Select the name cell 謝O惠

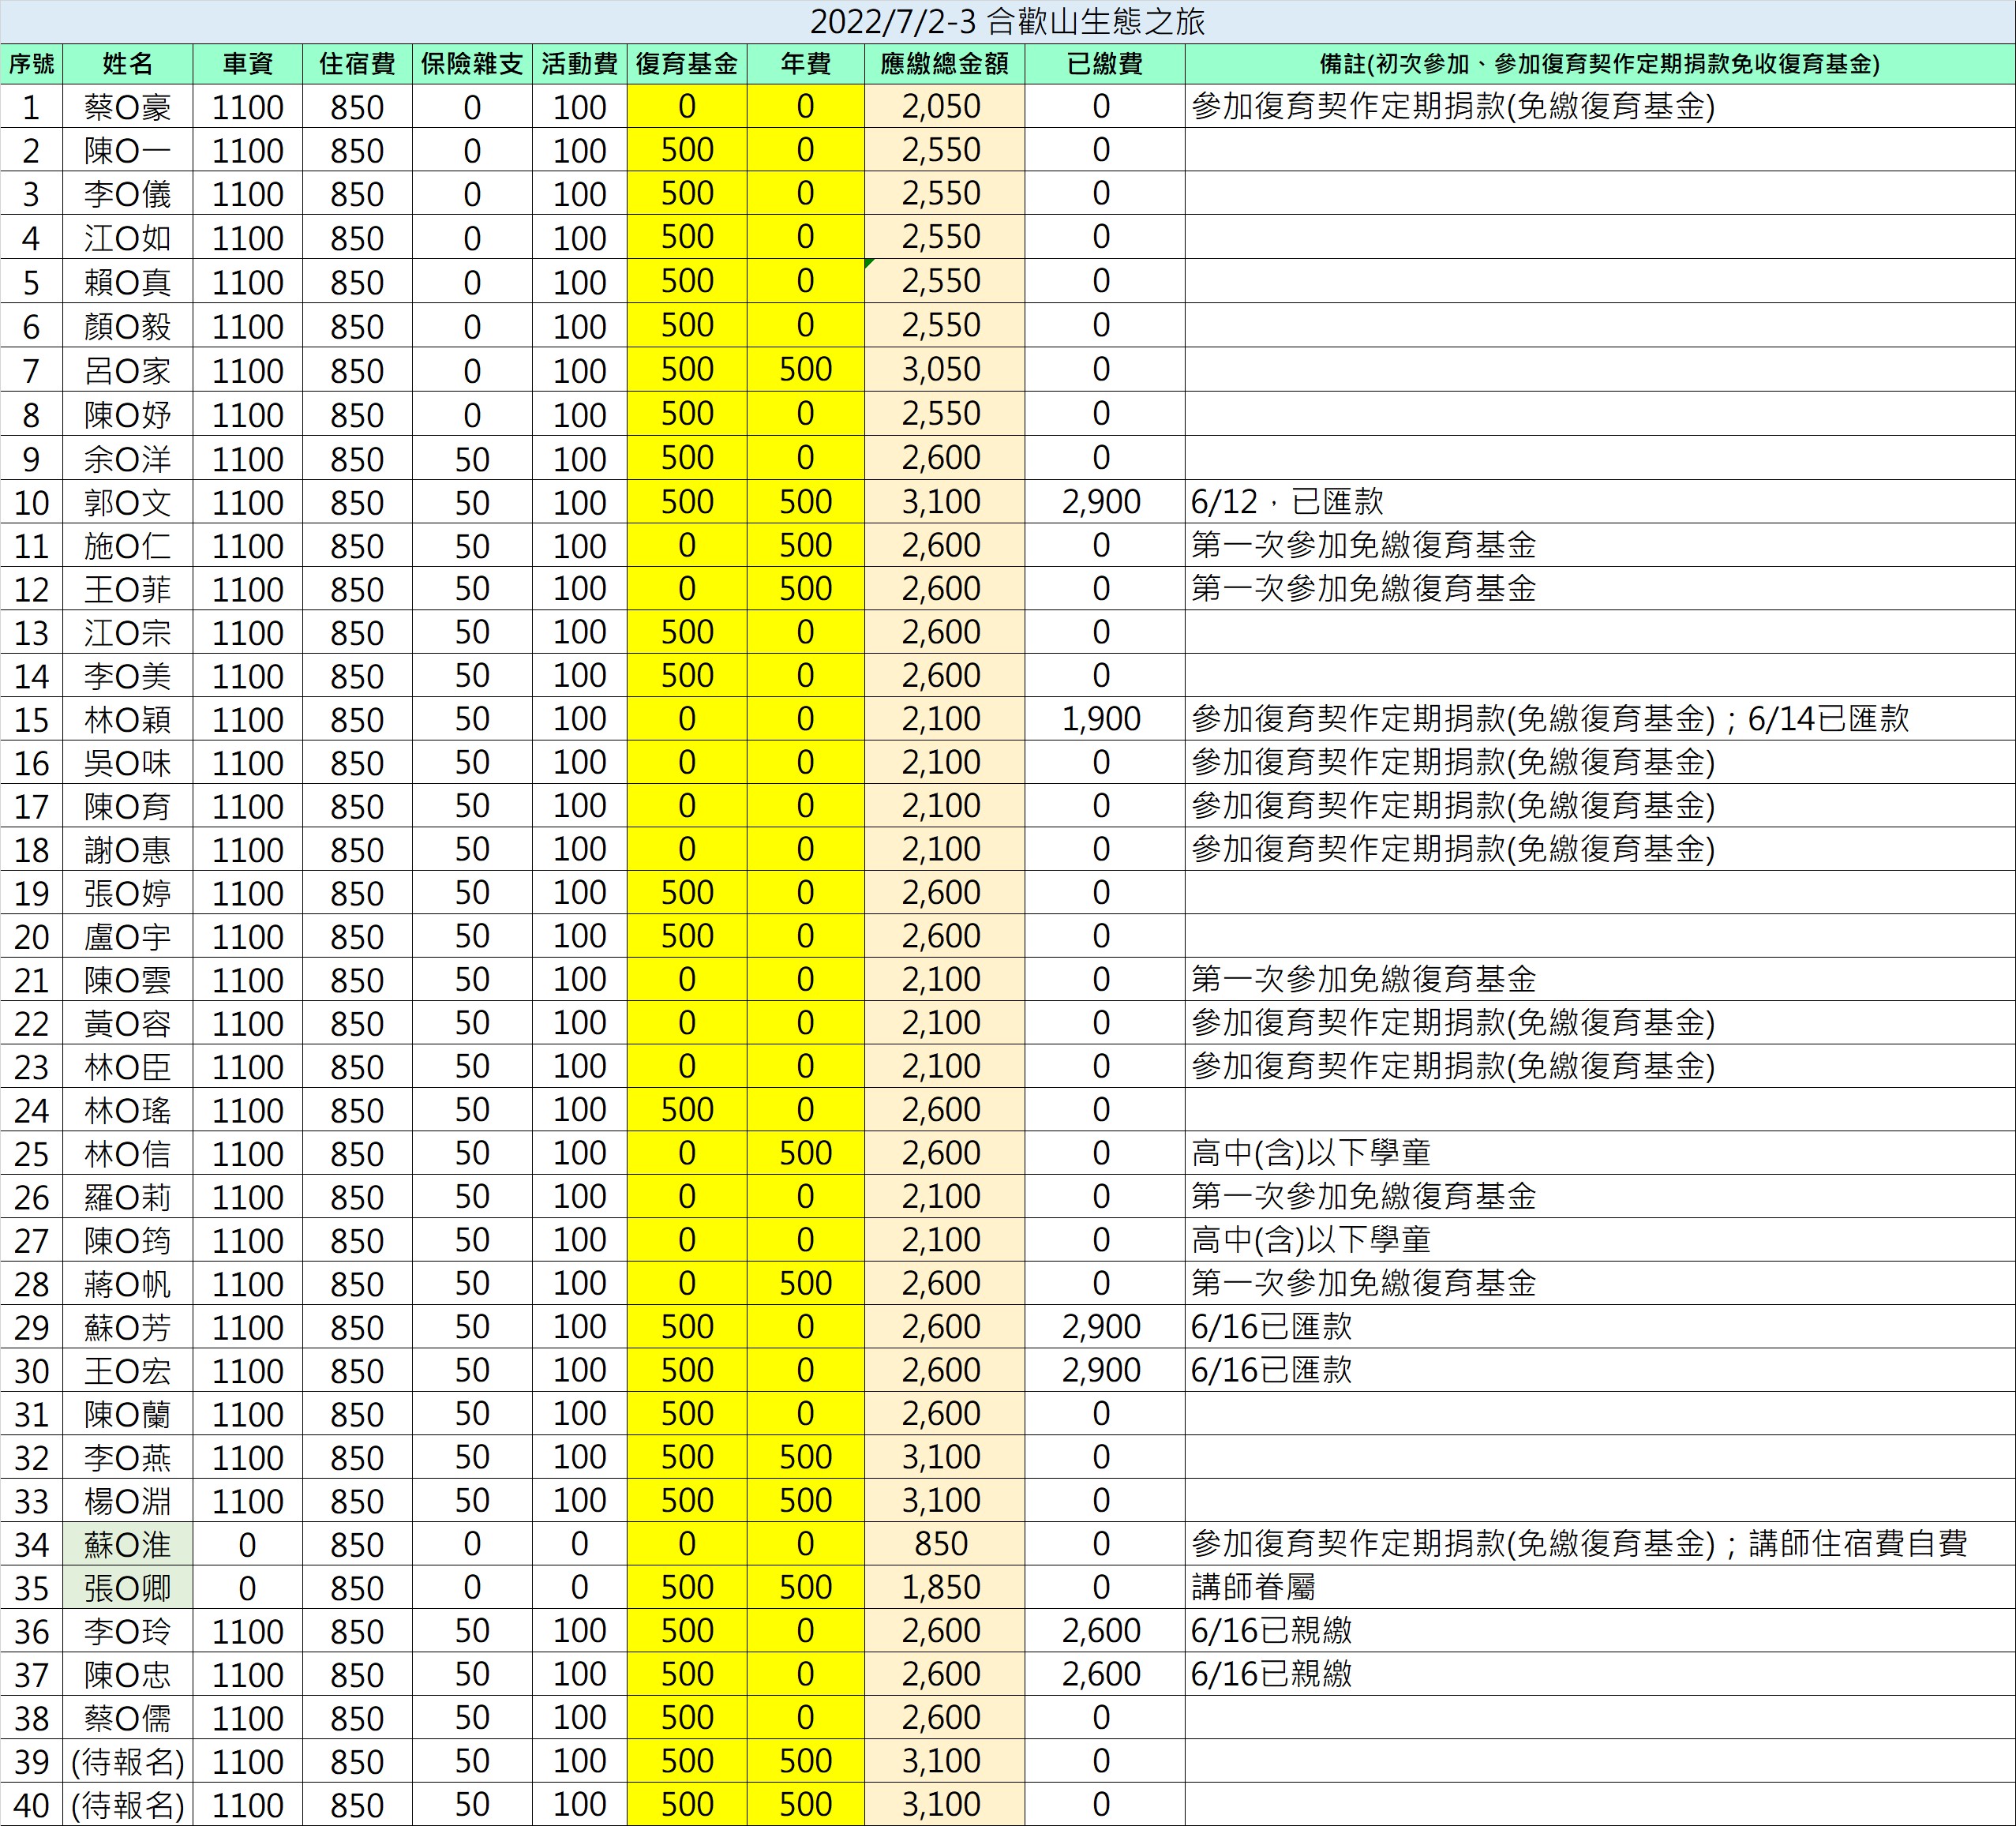[x=128, y=849]
